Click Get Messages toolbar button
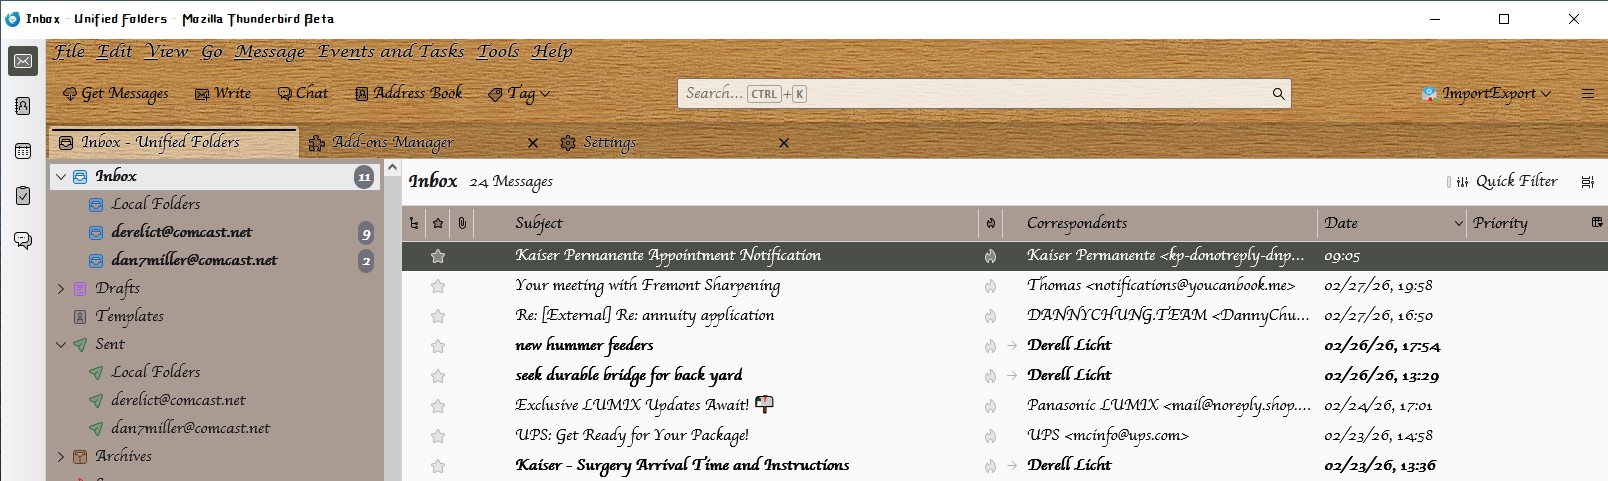 click(x=115, y=93)
